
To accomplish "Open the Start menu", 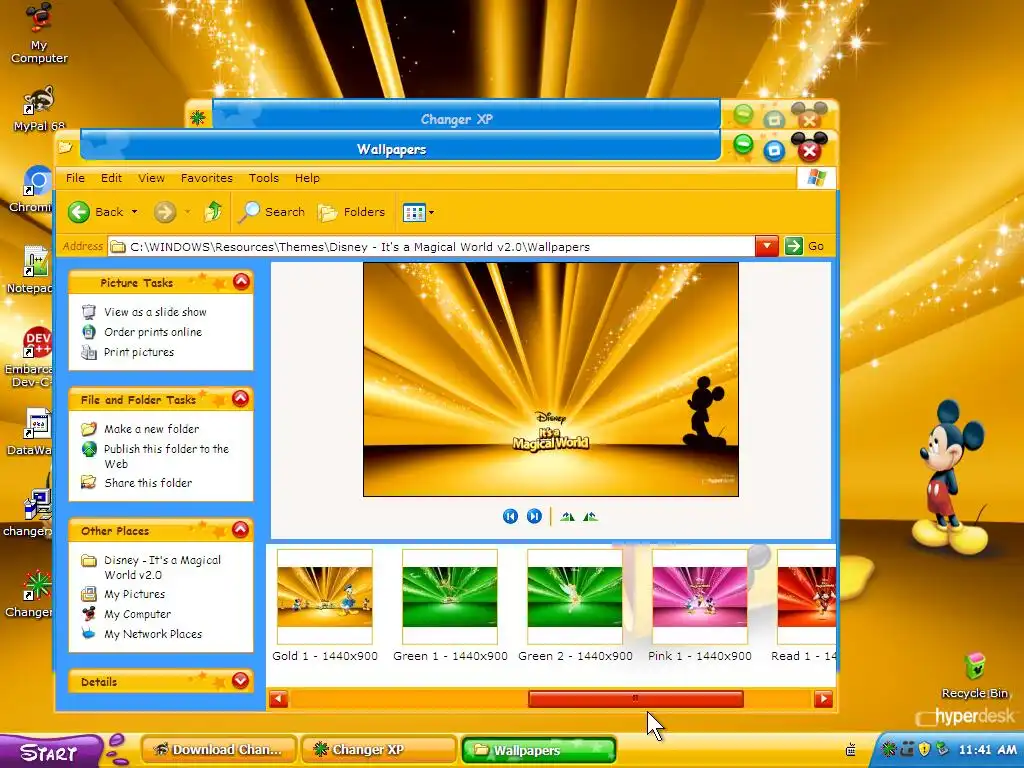I will tap(51, 752).
